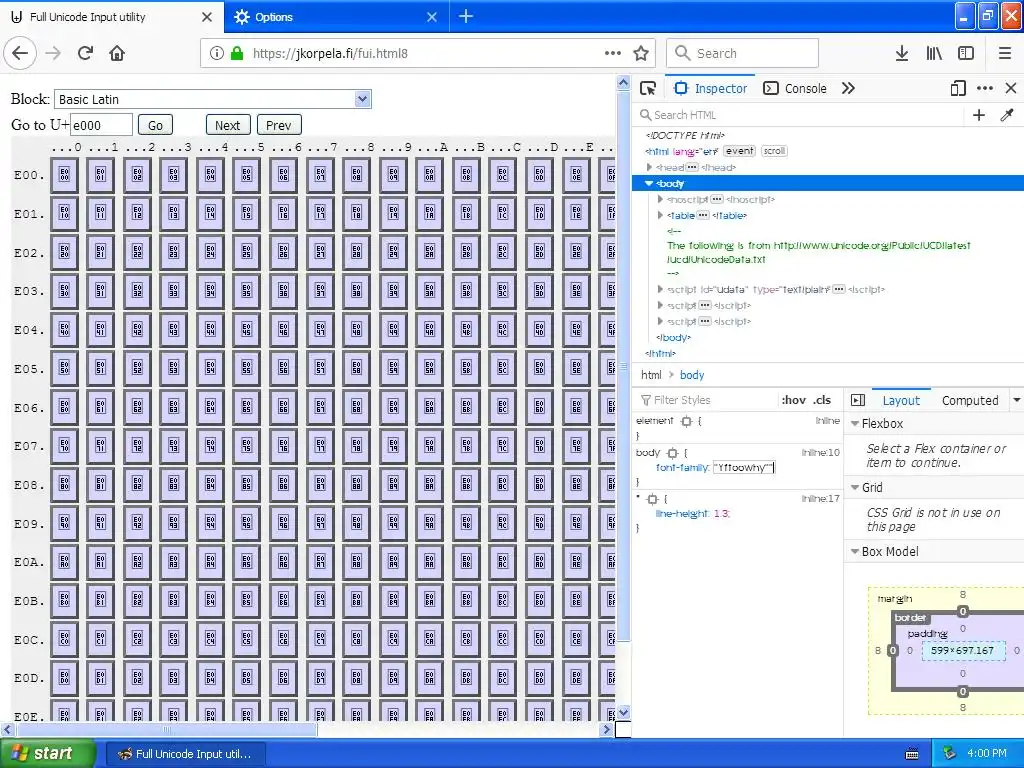1024x768 pixels.
Task: Open the Firefox hamburger menu
Action: pyautogui.click(x=1005, y=54)
